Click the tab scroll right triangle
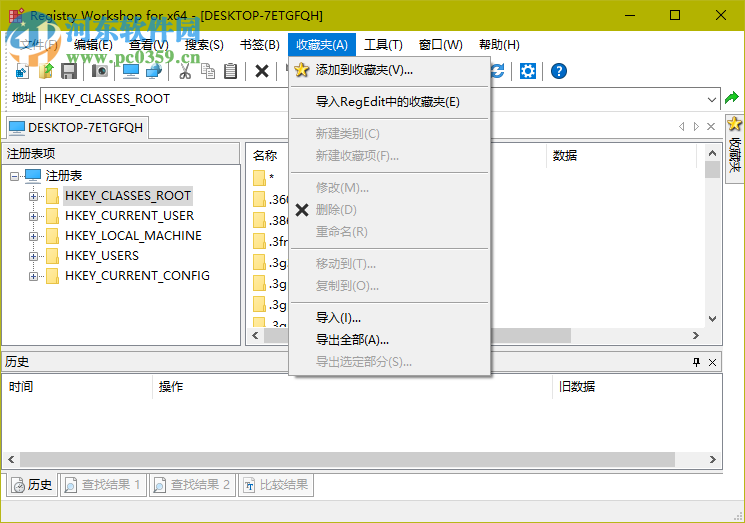745x523 pixels. 696,126
